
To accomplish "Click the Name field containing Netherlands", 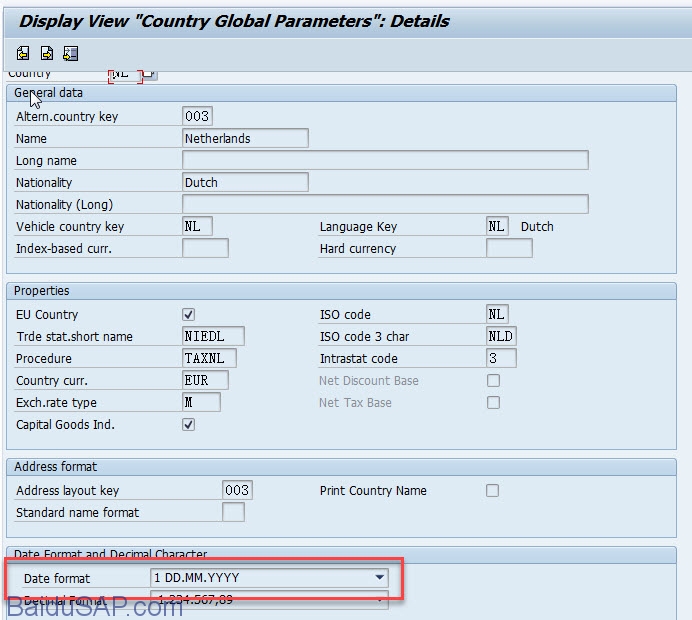I will [245, 139].
